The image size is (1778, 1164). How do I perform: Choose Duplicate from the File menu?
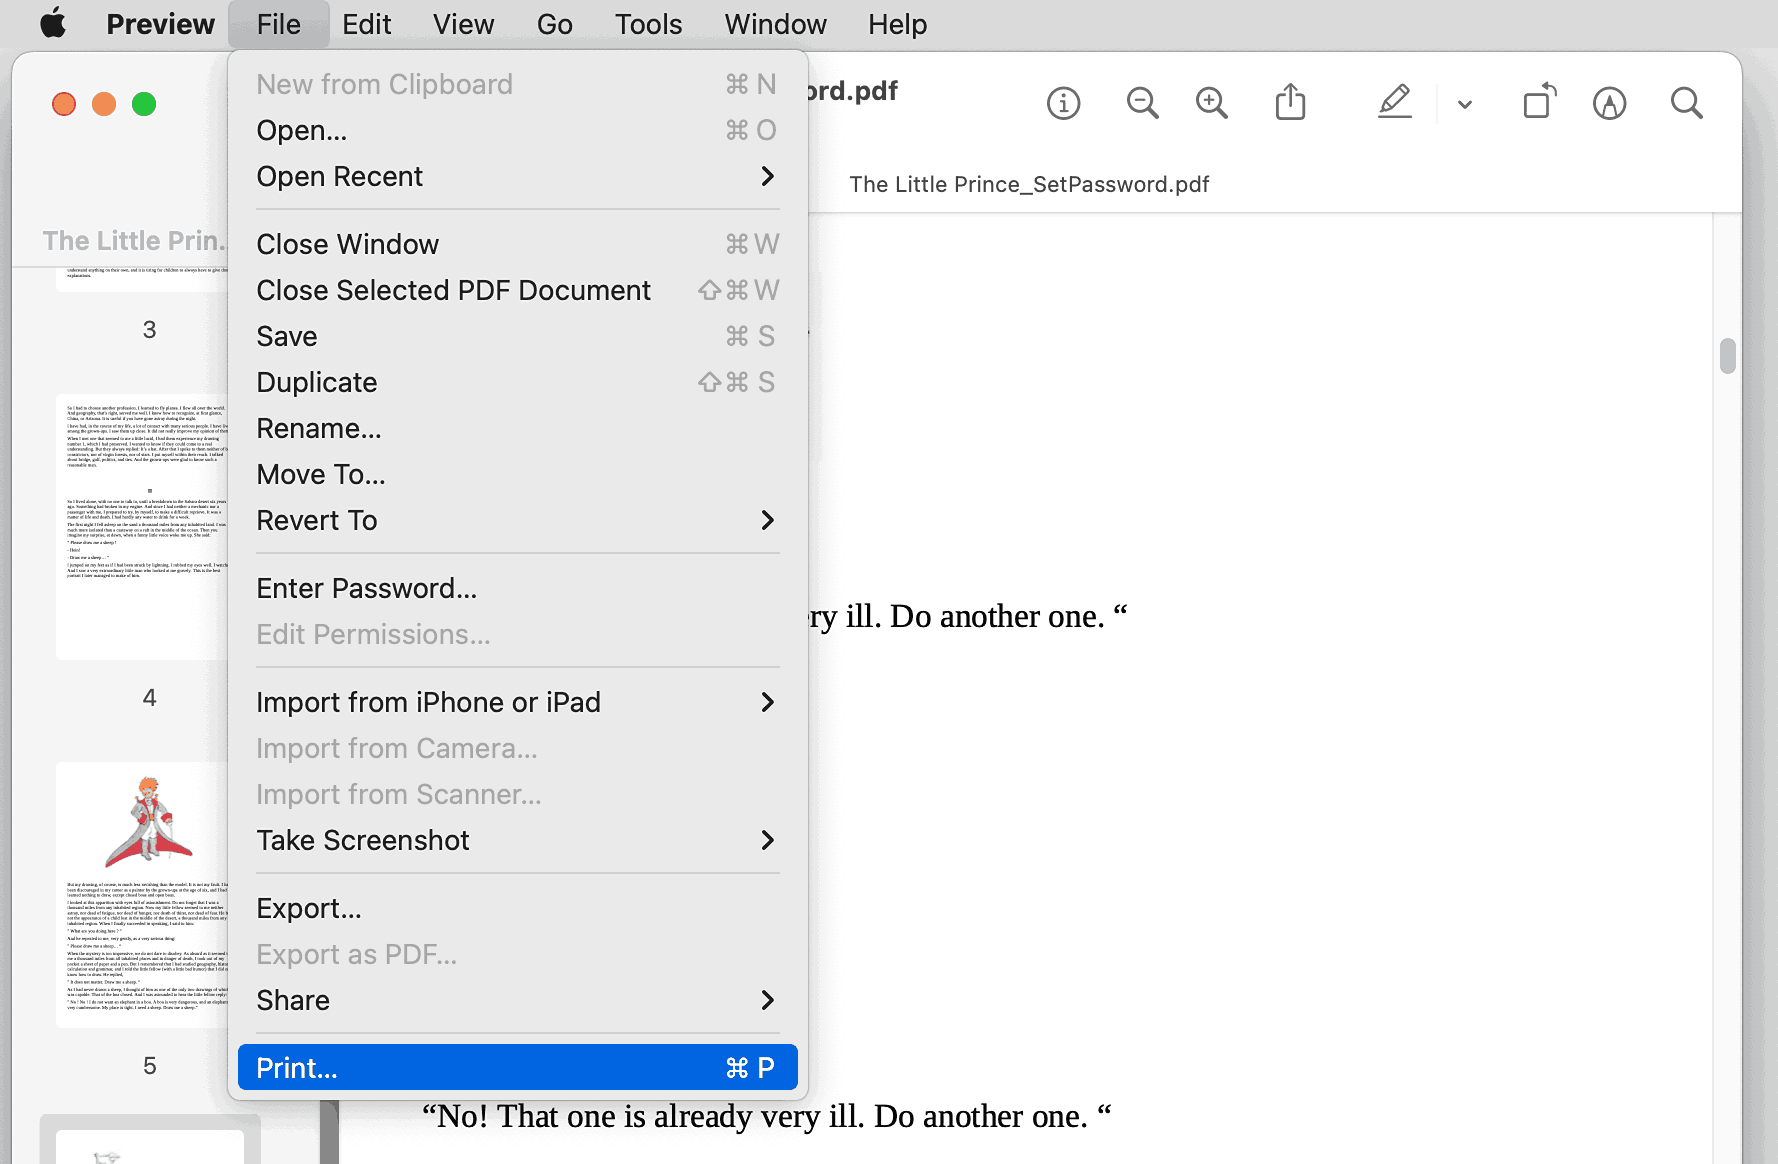tap(517, 382)
